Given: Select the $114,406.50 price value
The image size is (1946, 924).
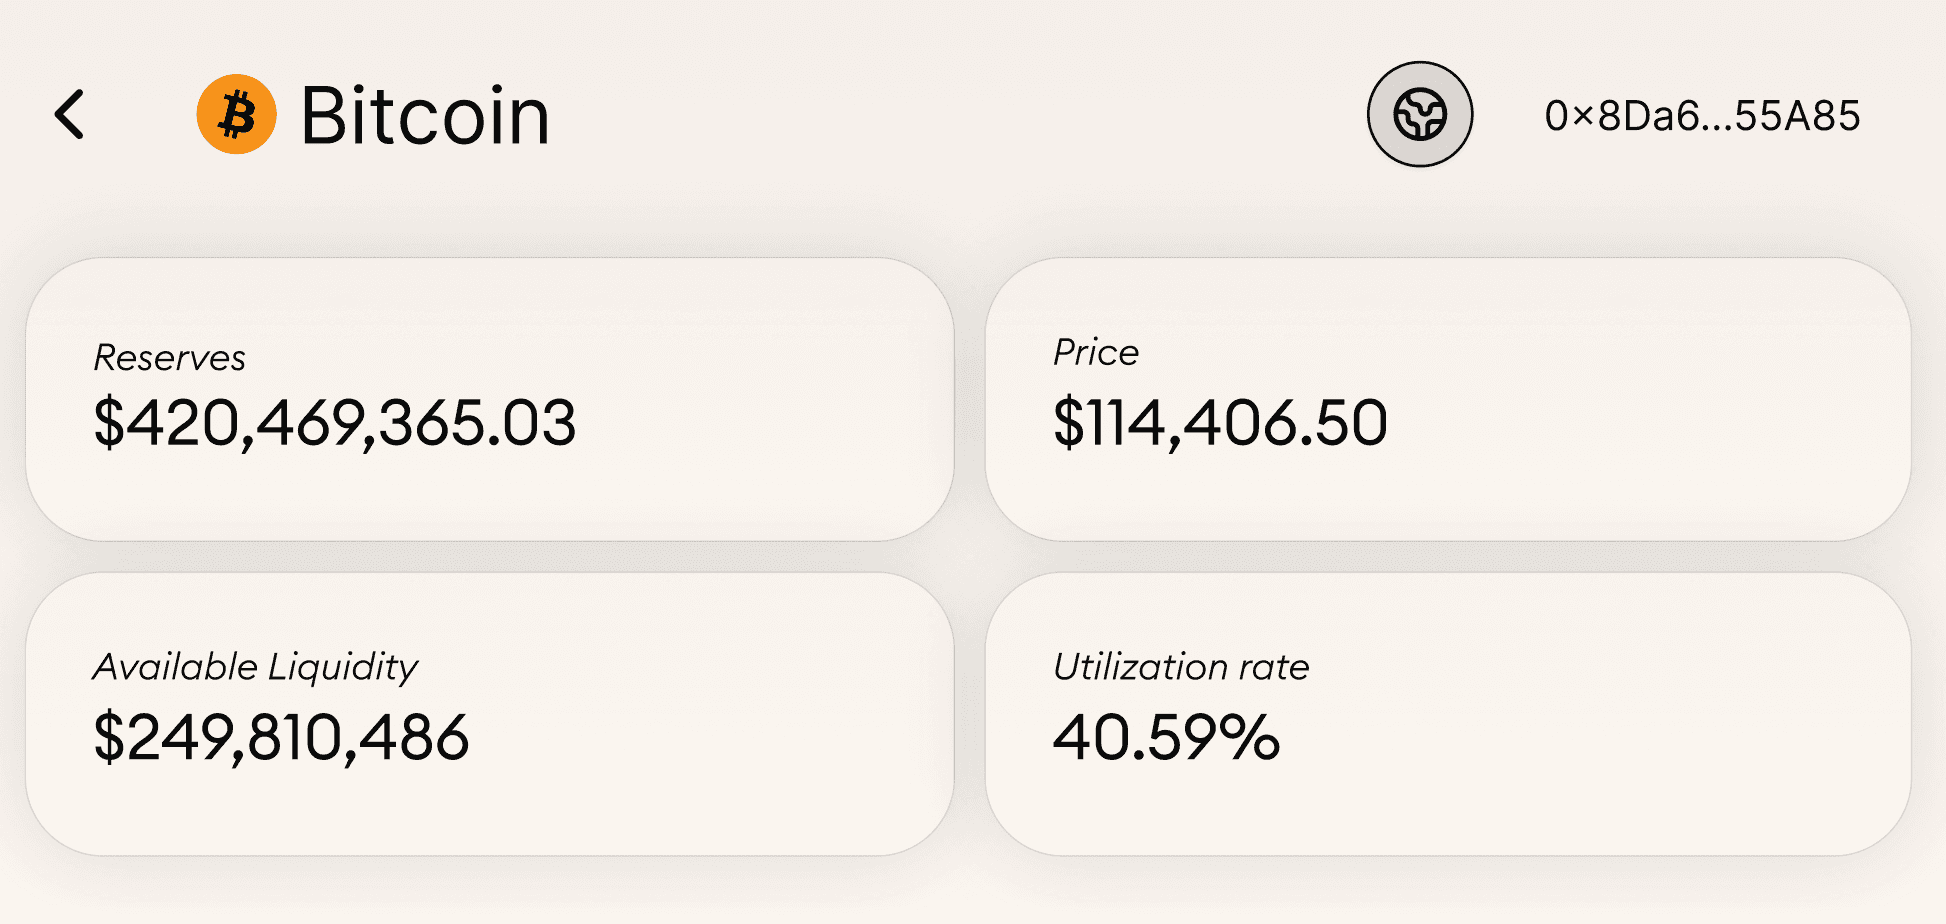Looking at the screenshot, I should (x=1220, y=422).
